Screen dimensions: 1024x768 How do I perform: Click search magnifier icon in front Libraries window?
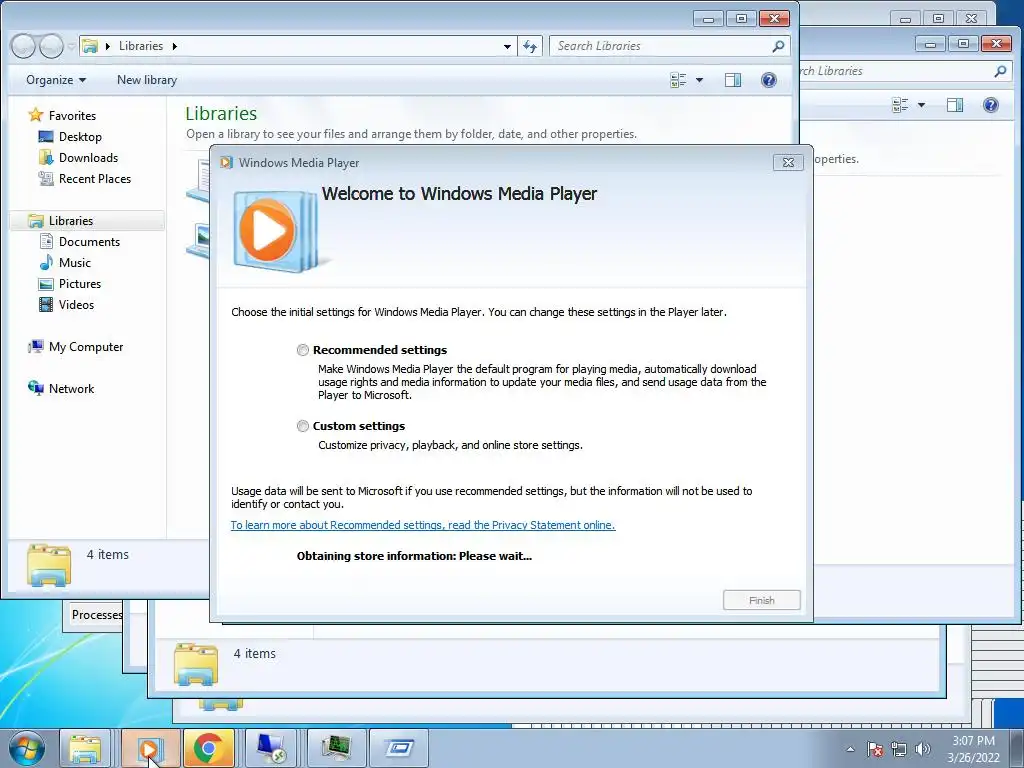[x=778, y=46]
